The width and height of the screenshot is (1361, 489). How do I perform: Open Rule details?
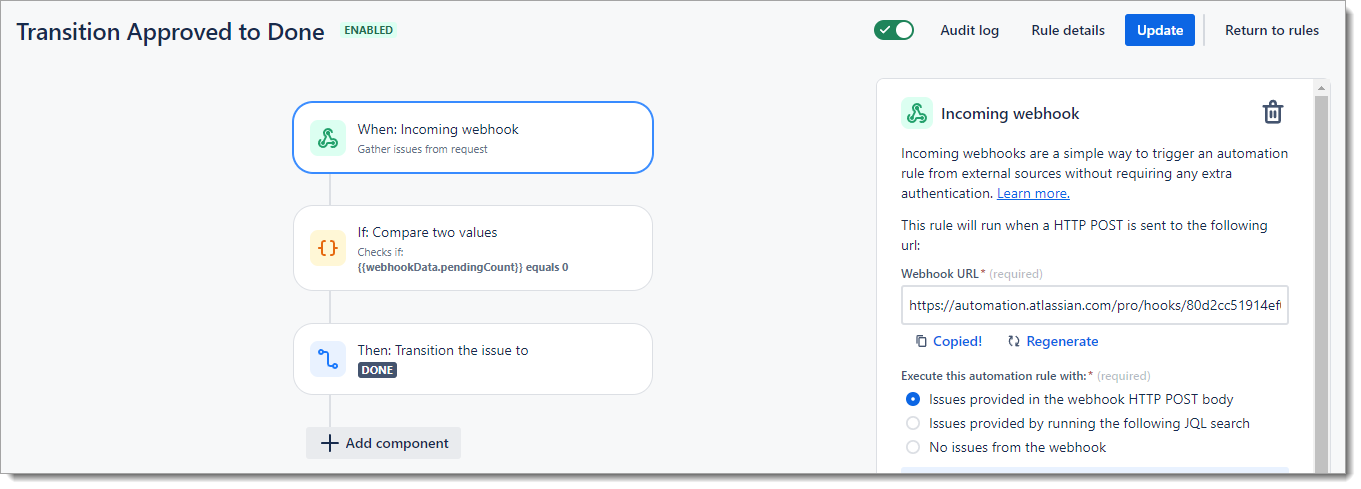(x=1068, y=30)
